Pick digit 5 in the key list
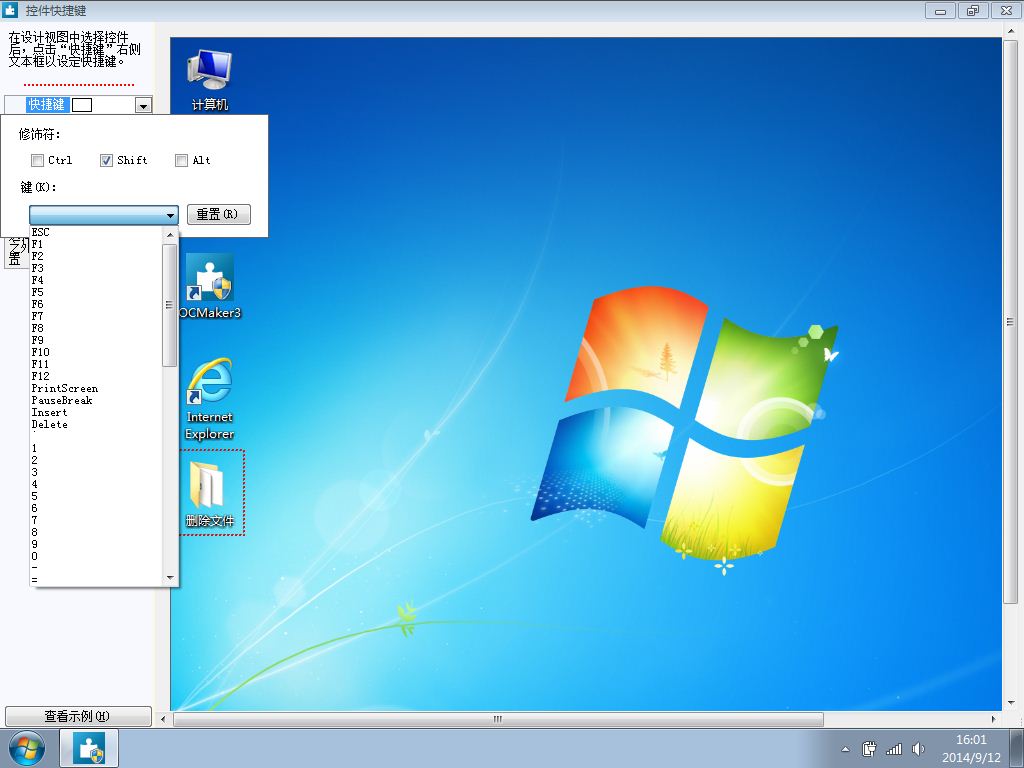The image size is (1024, 768). [95, 496]
